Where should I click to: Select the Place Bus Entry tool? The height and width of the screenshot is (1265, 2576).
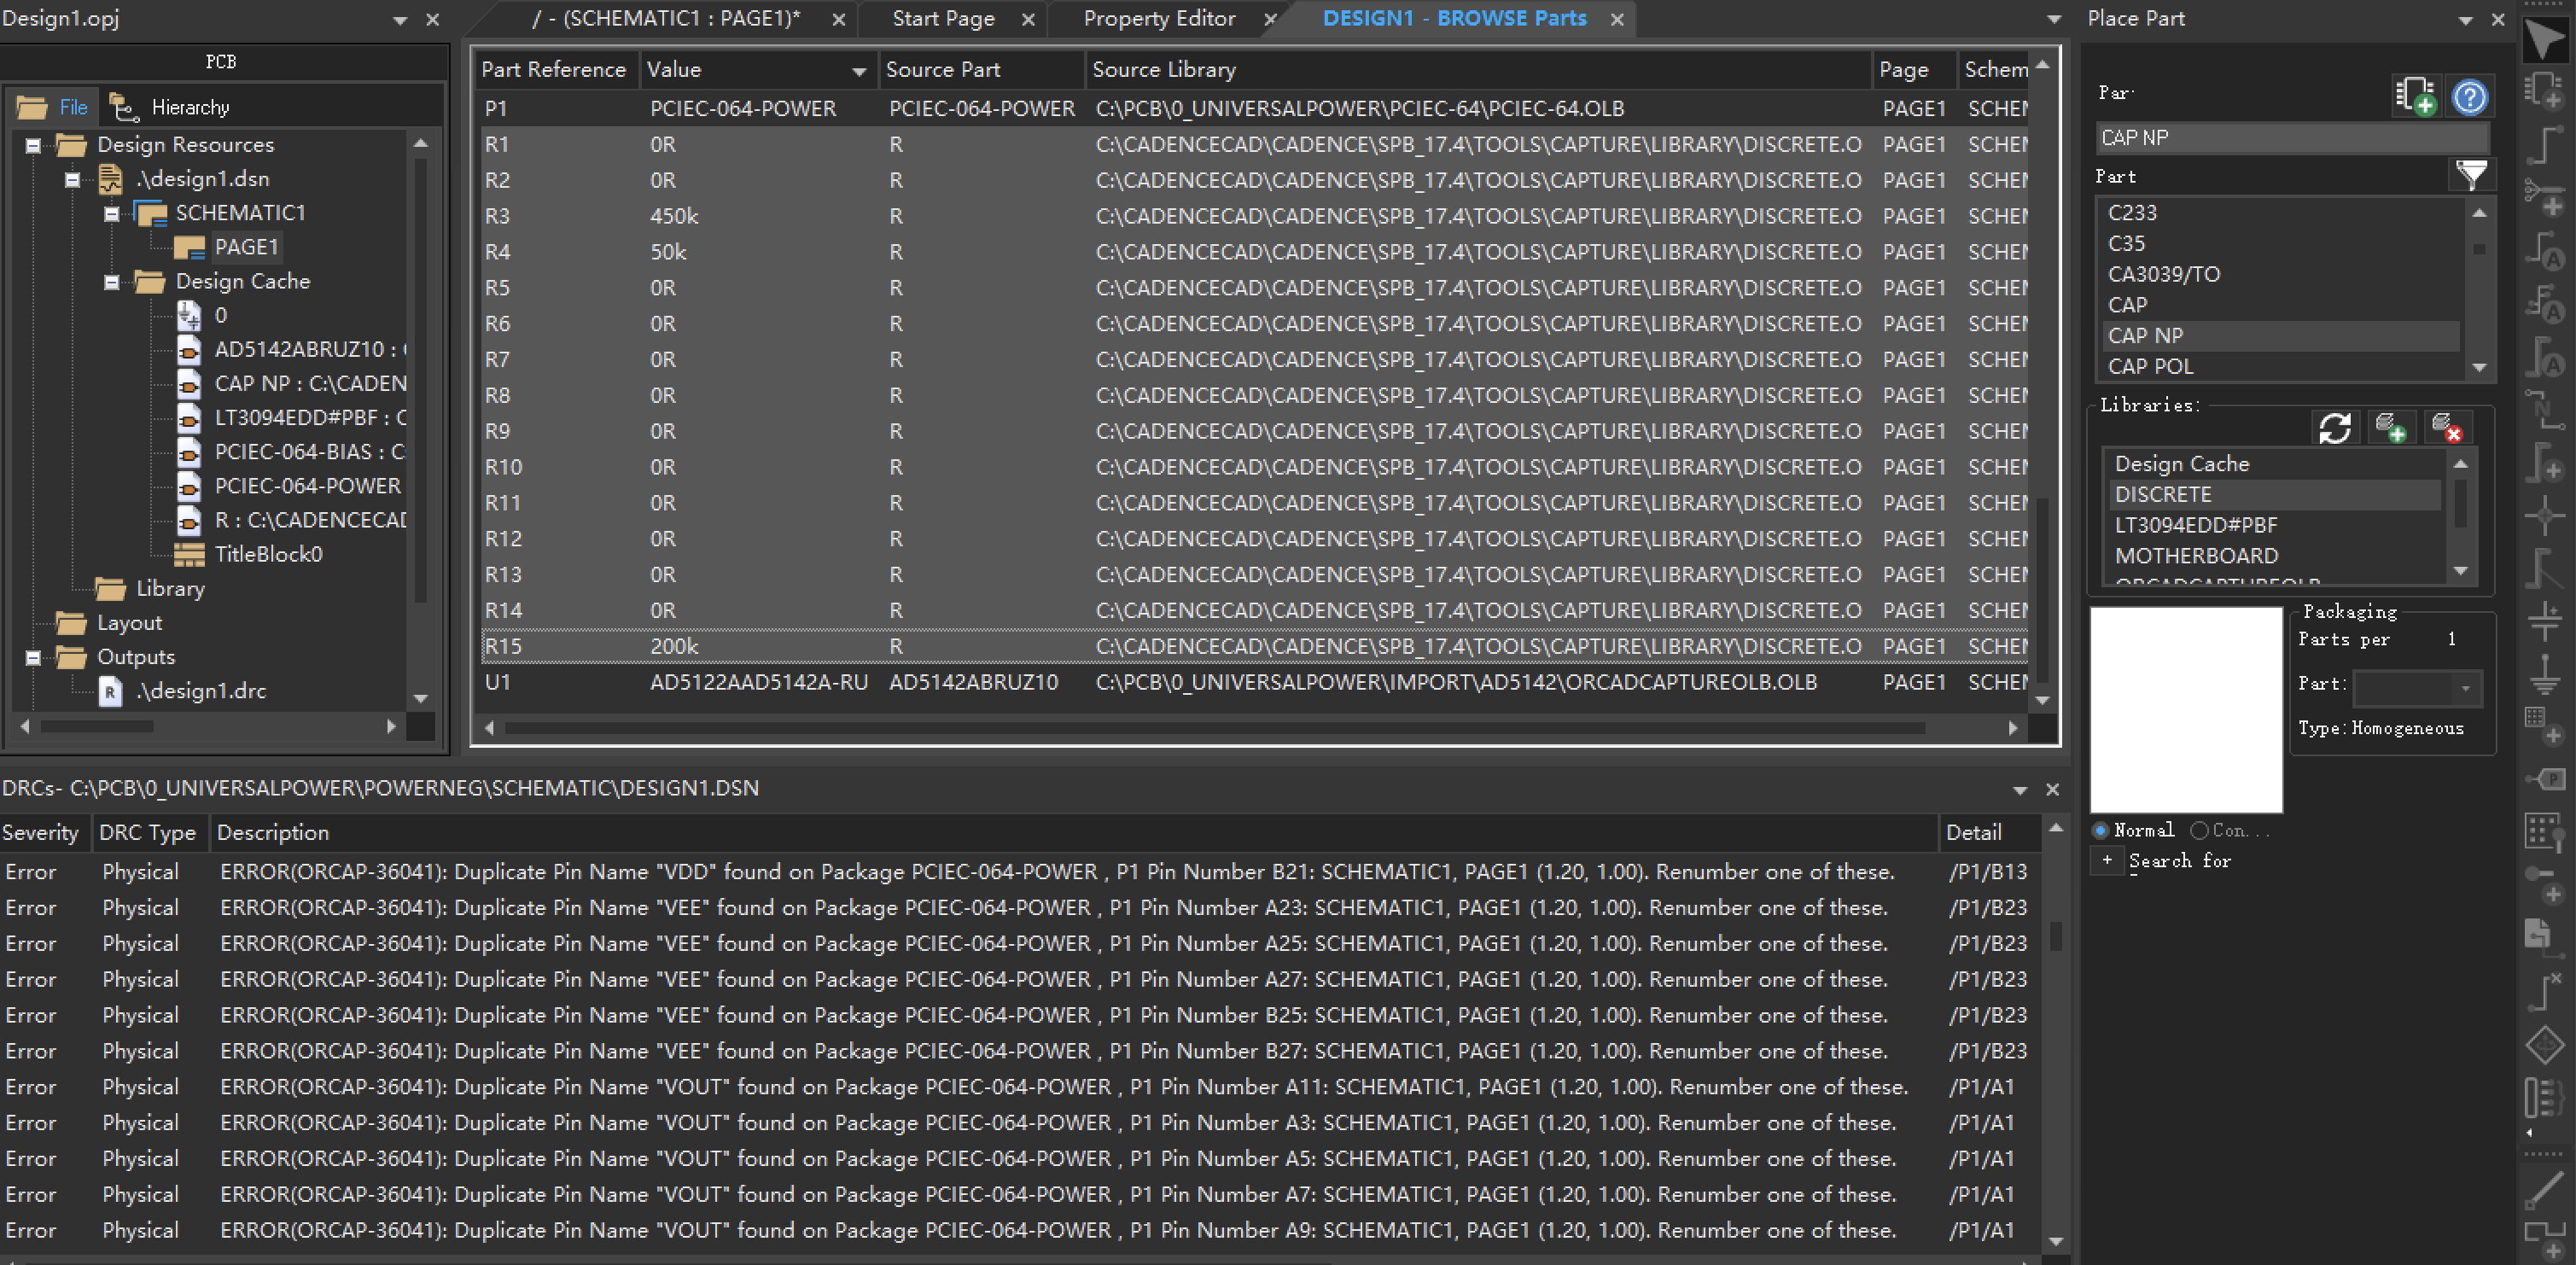click(x=2545, y=568)
